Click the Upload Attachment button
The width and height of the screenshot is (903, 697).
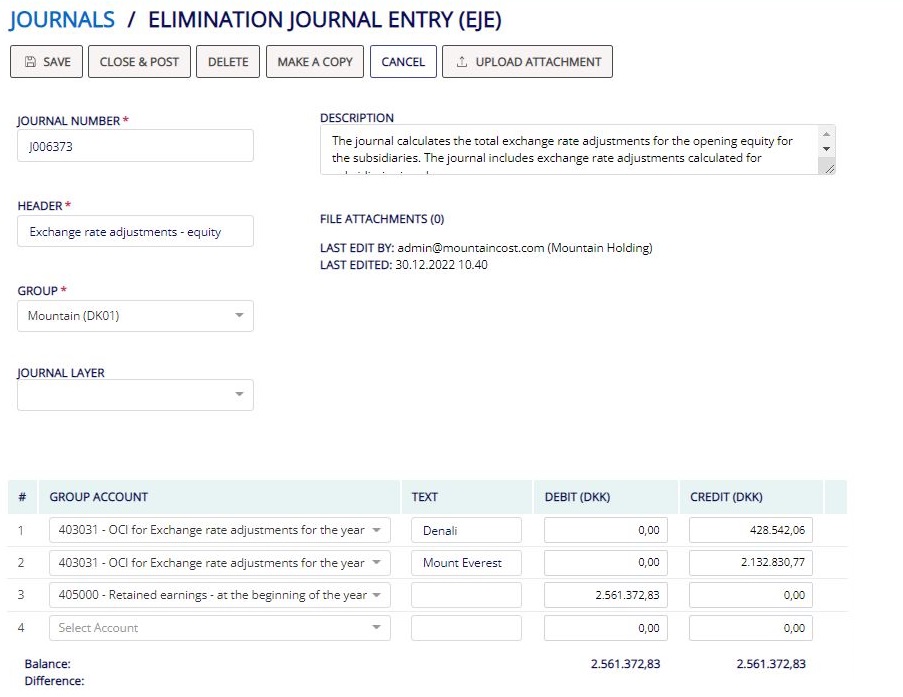tap(527, 62)
